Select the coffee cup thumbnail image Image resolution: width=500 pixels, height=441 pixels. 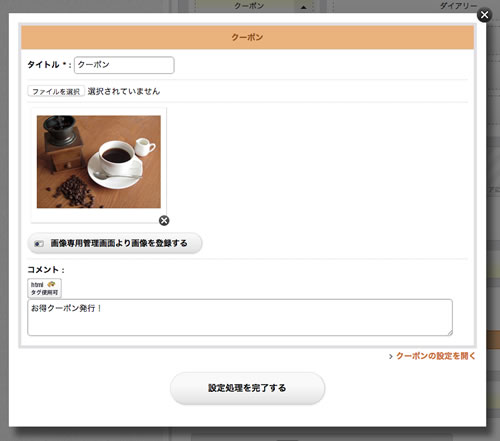99,162
